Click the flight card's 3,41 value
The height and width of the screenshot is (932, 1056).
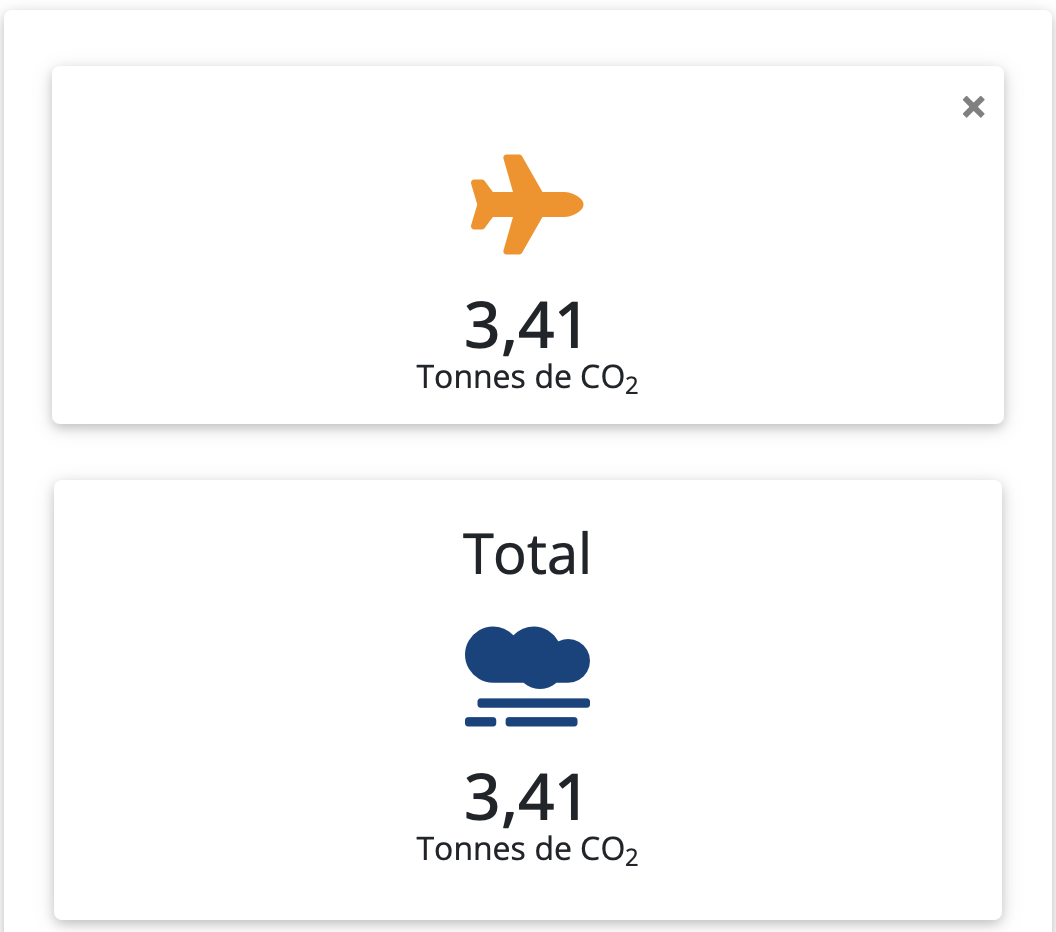525,326
